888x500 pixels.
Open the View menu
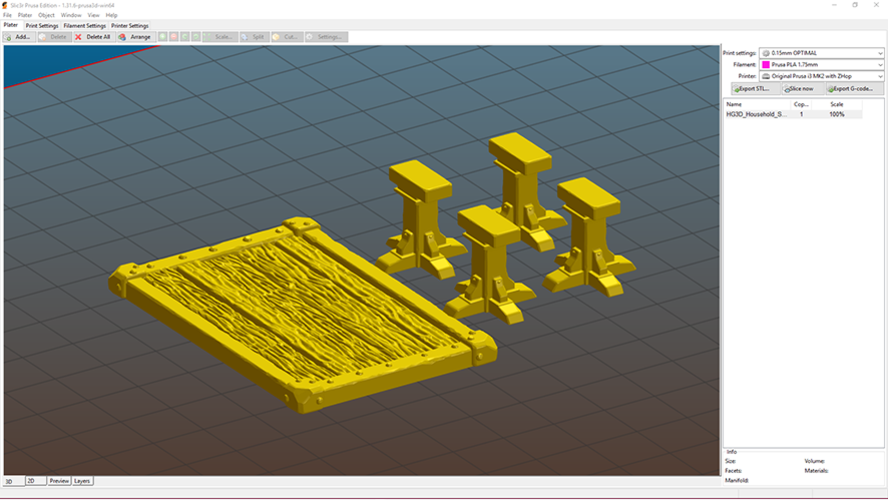[x=93, y=15]
